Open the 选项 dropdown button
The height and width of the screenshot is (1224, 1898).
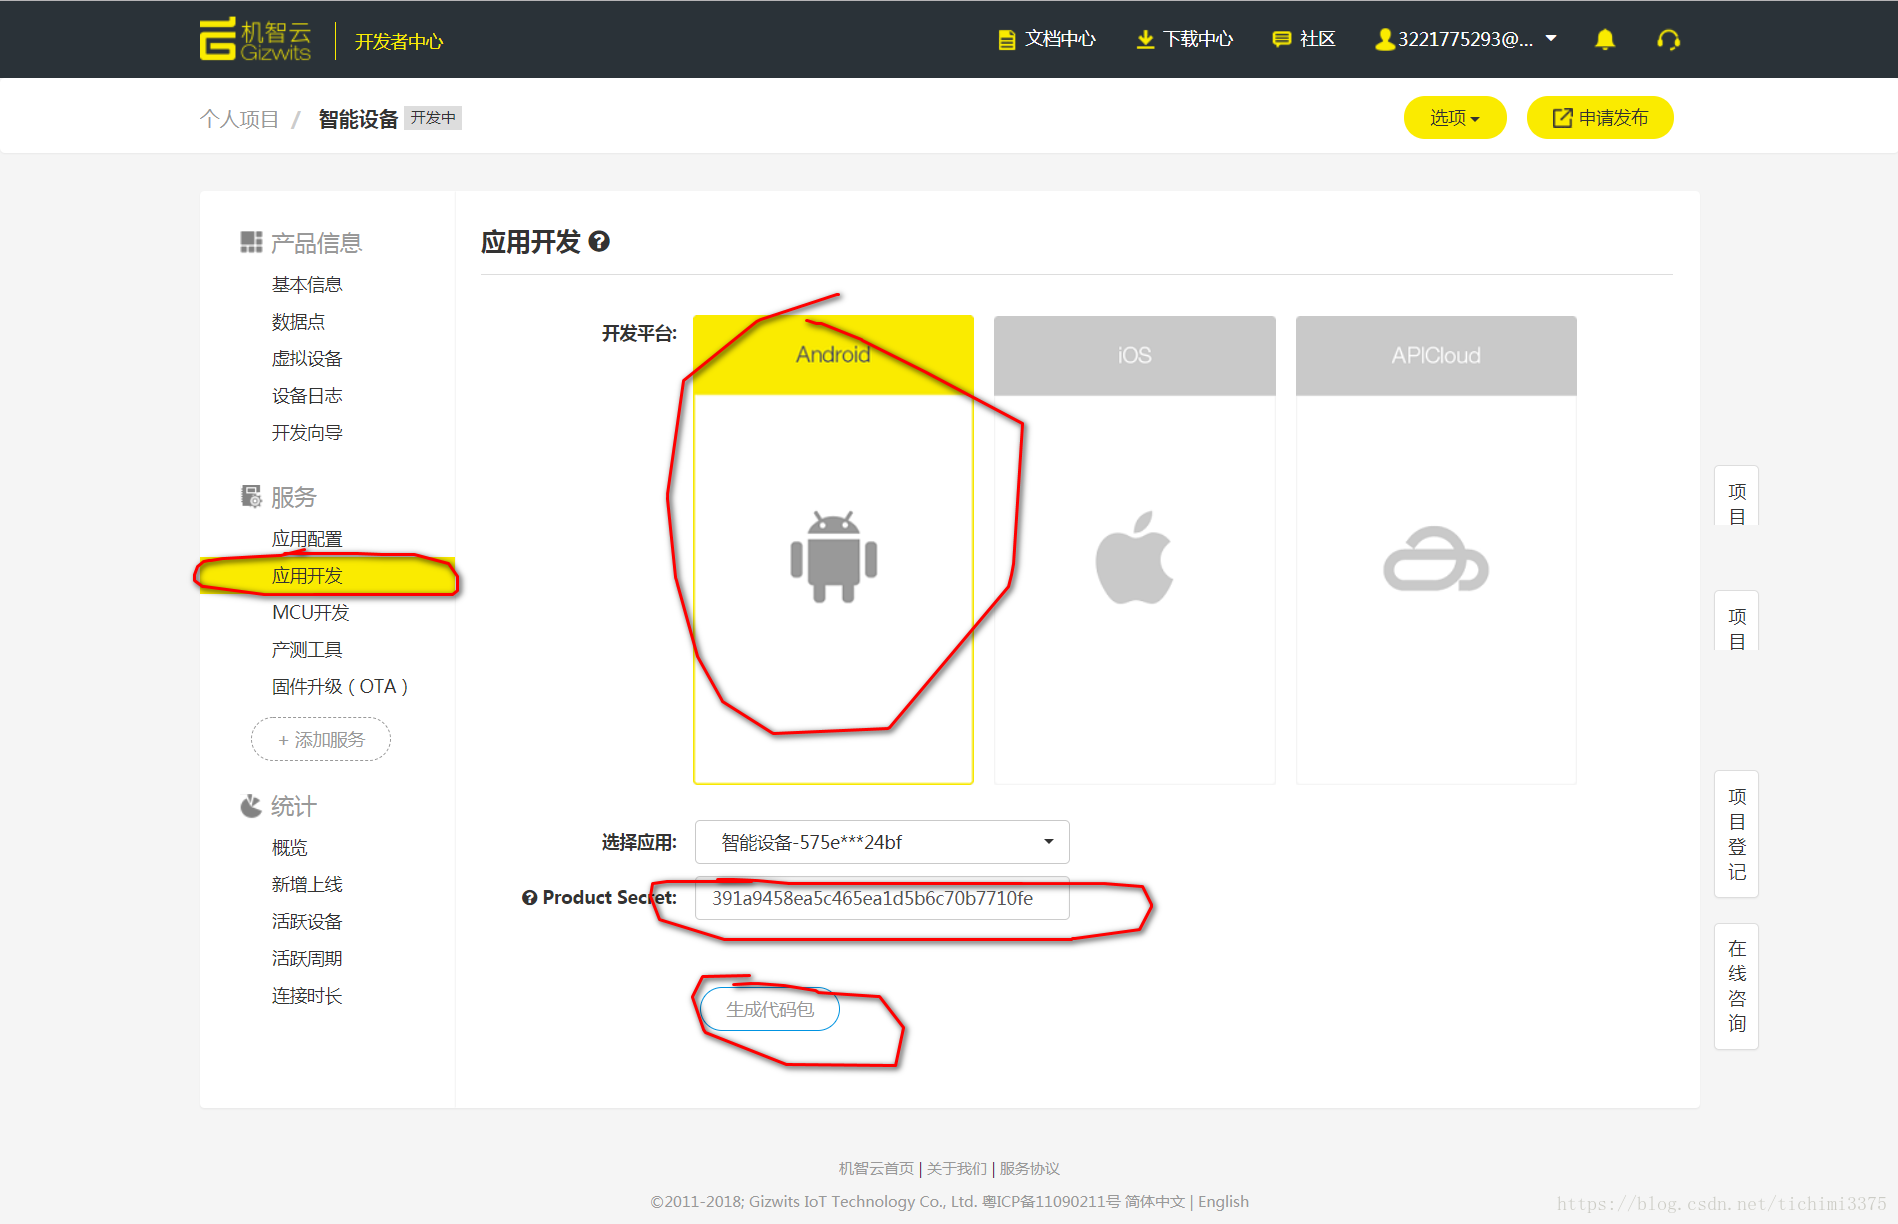1454,118
